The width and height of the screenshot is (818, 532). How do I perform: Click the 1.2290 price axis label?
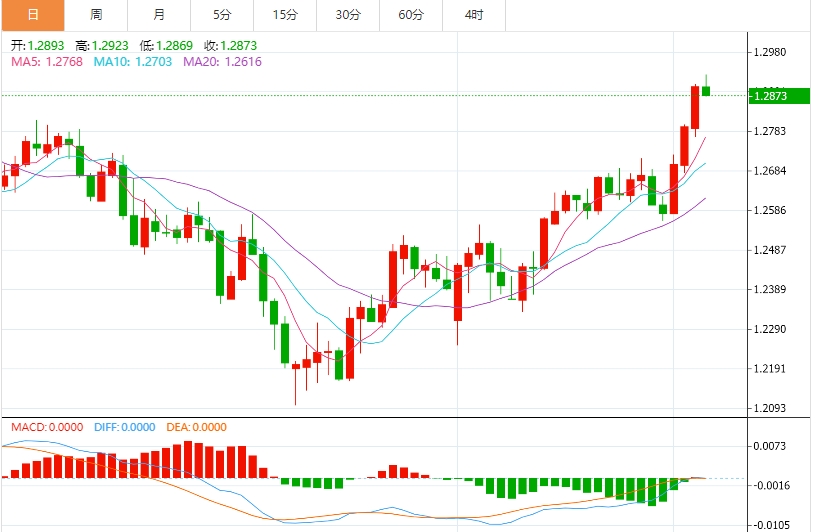coord(770,329)
